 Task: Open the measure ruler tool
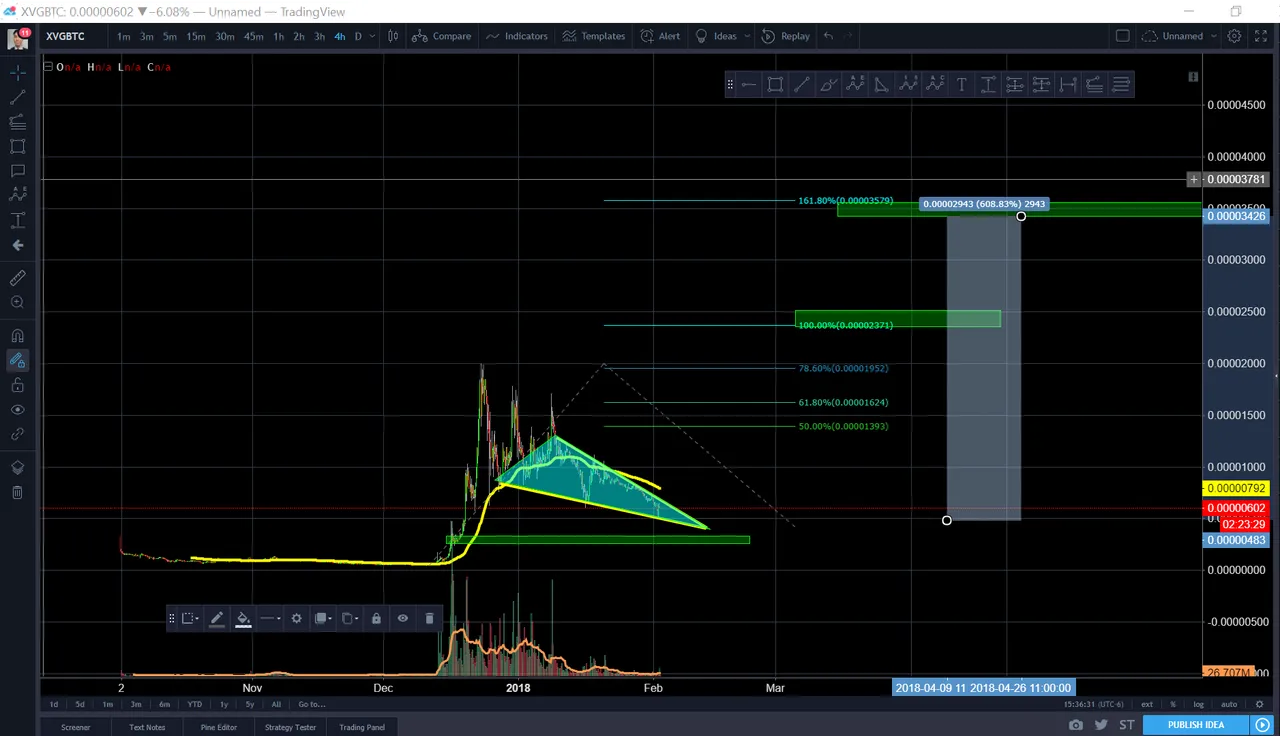17,278
